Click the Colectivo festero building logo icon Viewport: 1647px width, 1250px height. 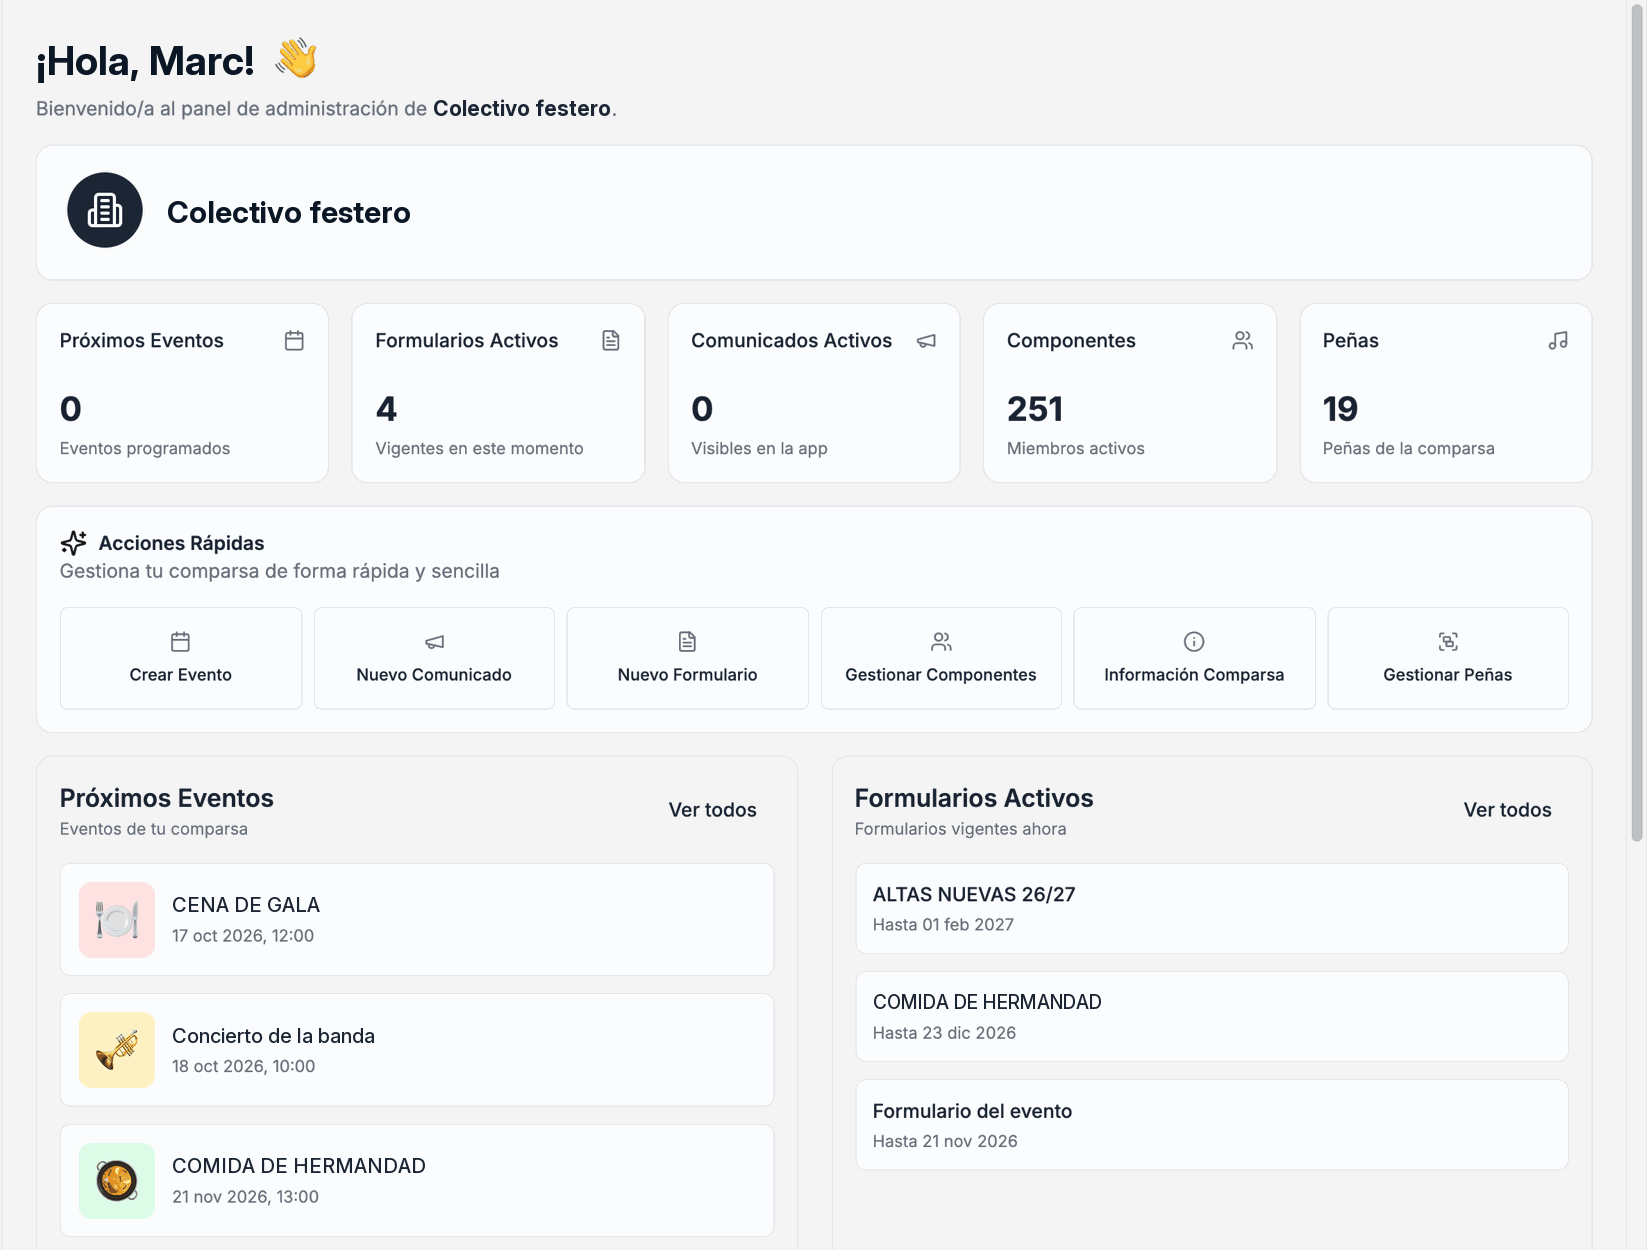point(105,210)
